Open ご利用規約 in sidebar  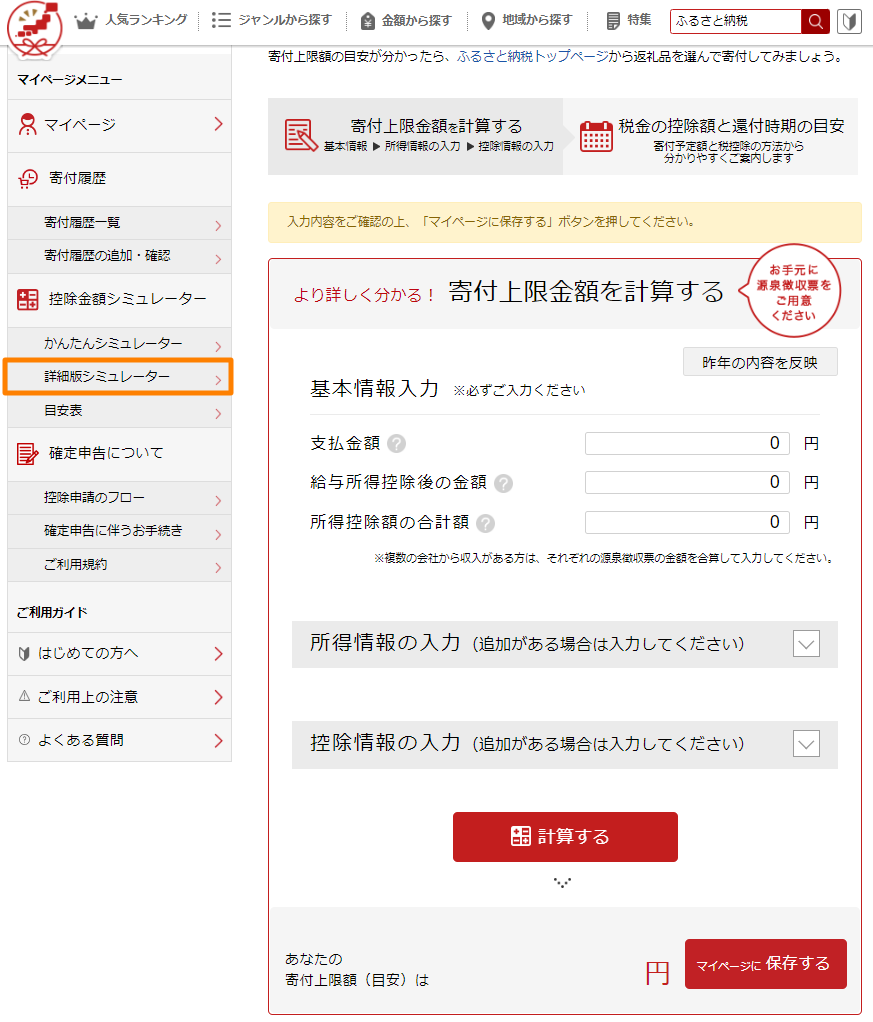click(x=119, y=565)
